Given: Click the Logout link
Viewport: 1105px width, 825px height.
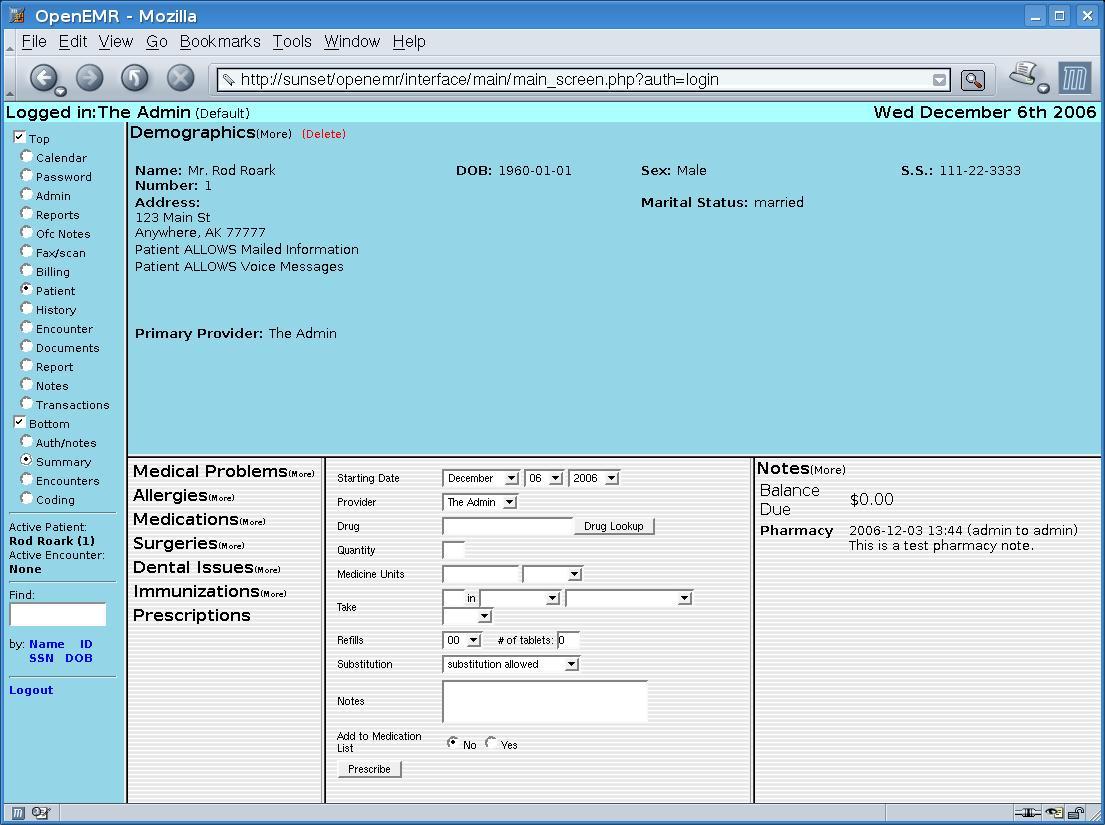Looking at the screenshot, I should (30, 690).
